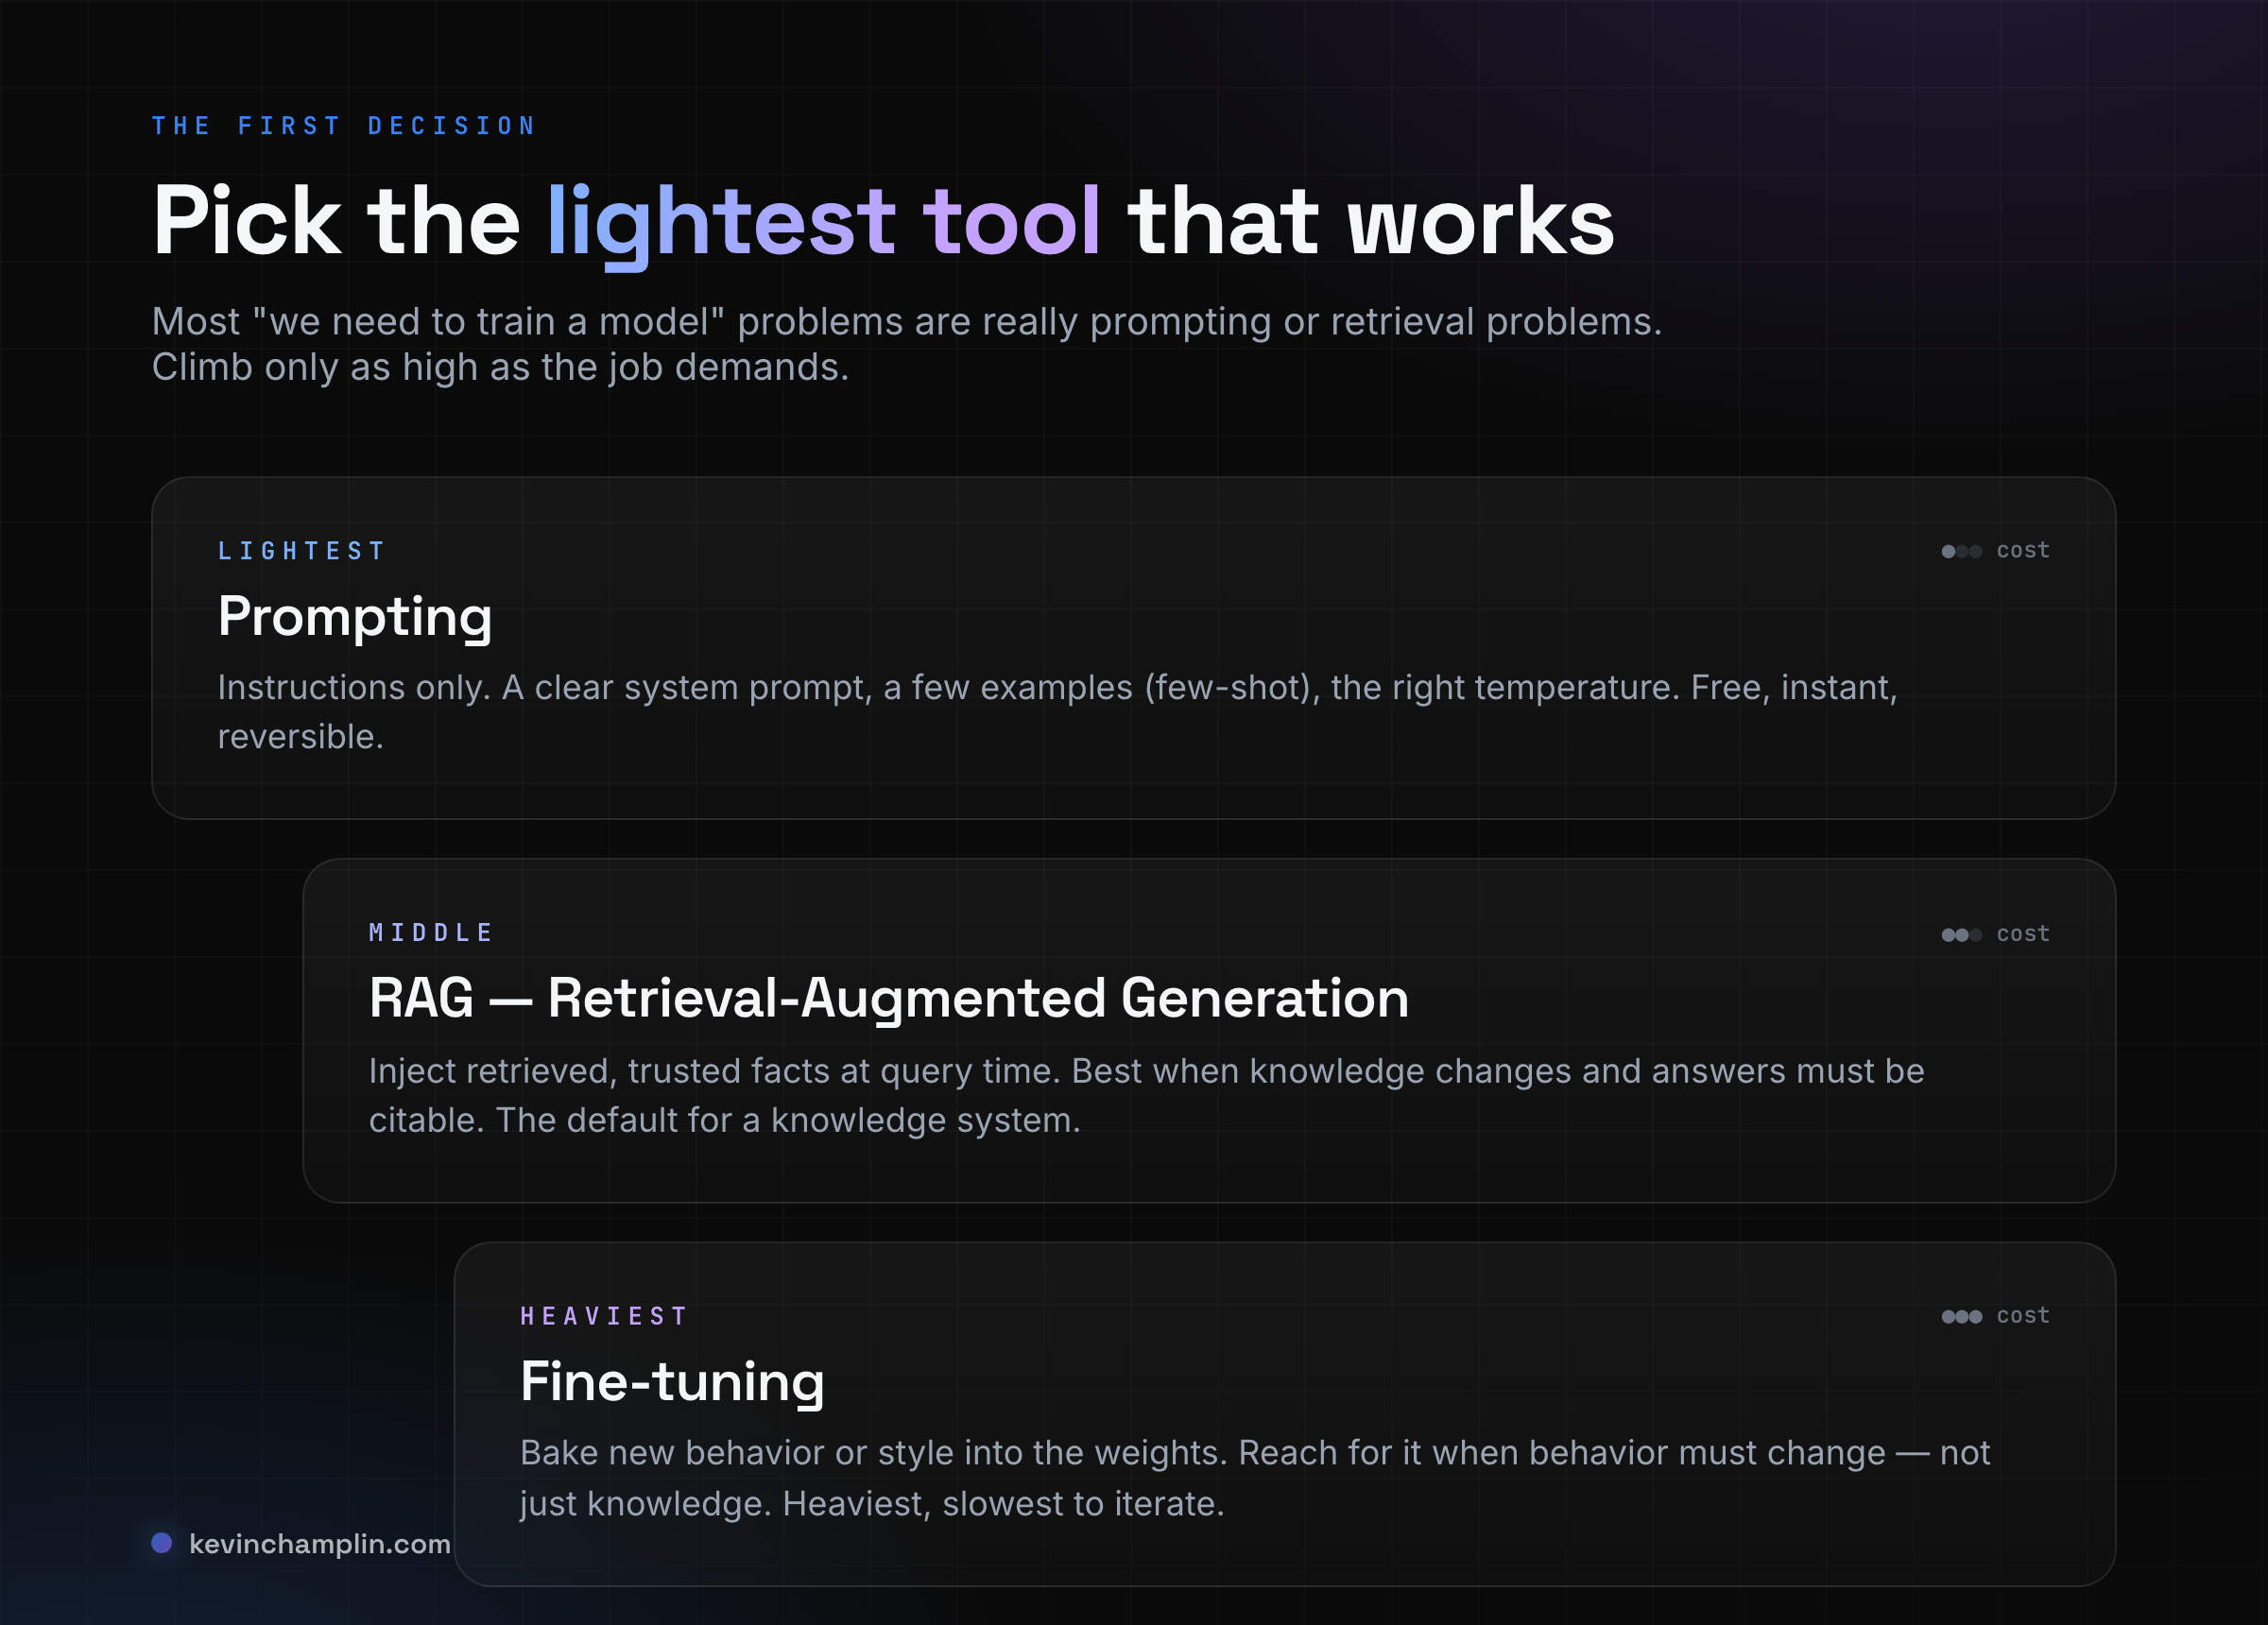Click the cost dots on the Prompting card

(1961, 551)
